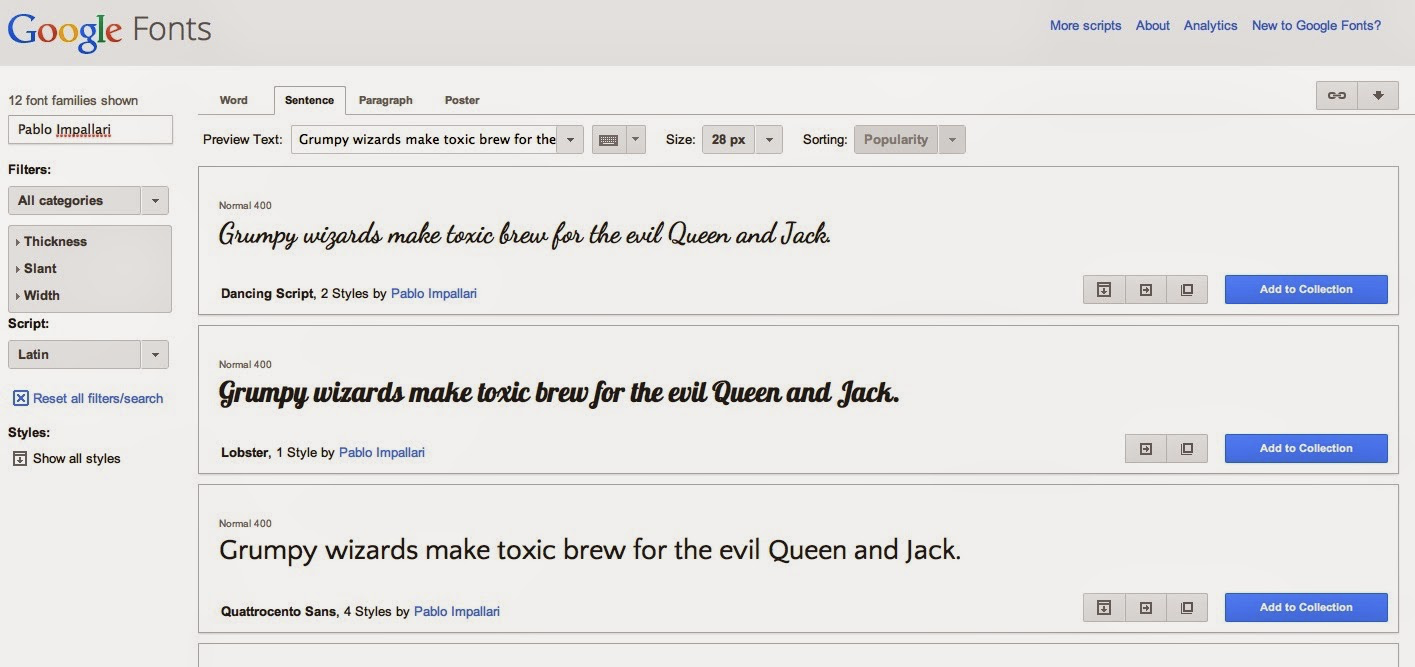Click the Show all styles sidebar icon
This screenshot has height=667, width=1415.
[x=20, y=458]
